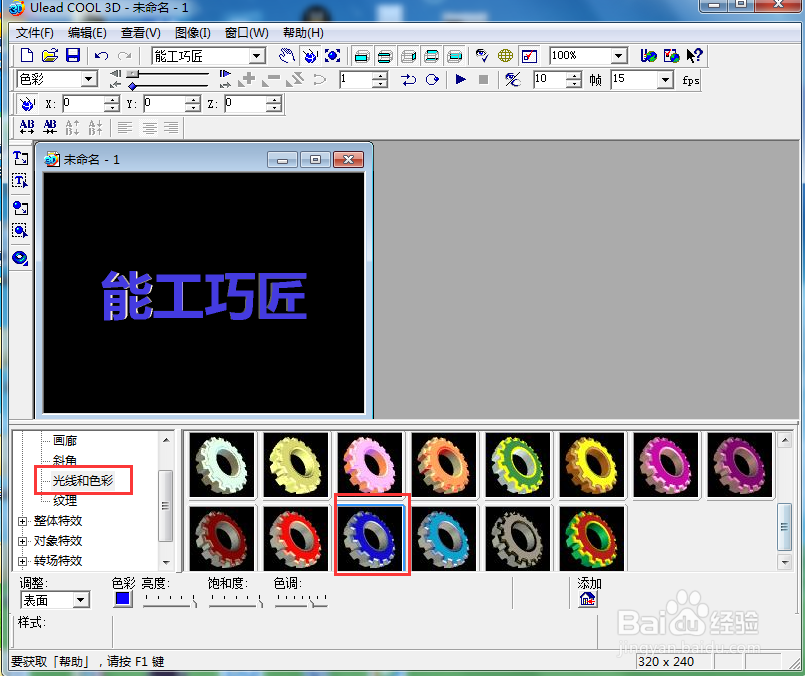
Task: Click the yellow wireframe globe icon
Action: (x=505, y=55)
